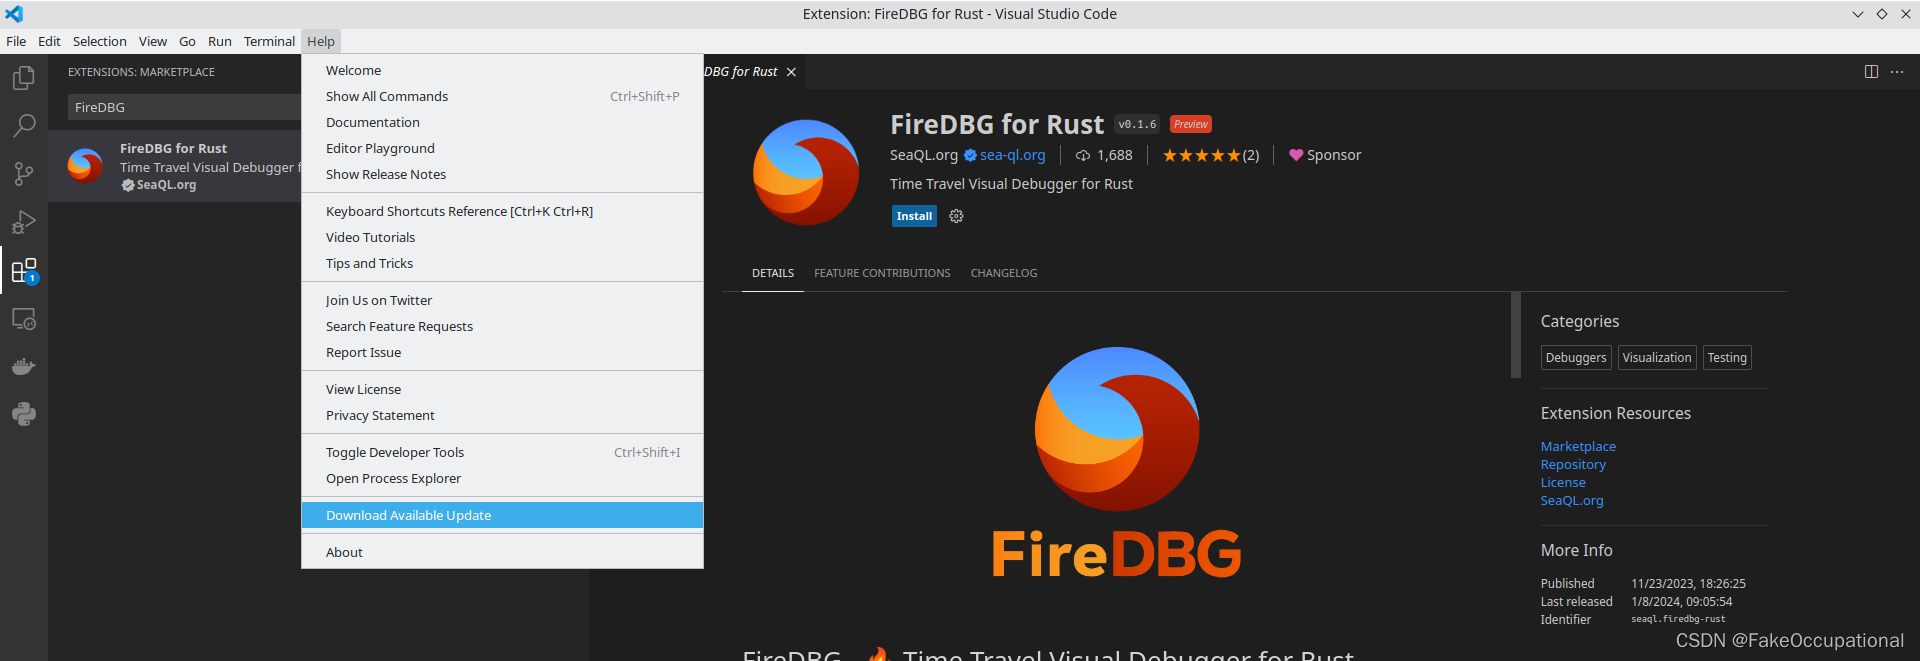Click FireDBG list item logo in sidebar
This screenshot has width=1920, height=661.
pos(85,165)
